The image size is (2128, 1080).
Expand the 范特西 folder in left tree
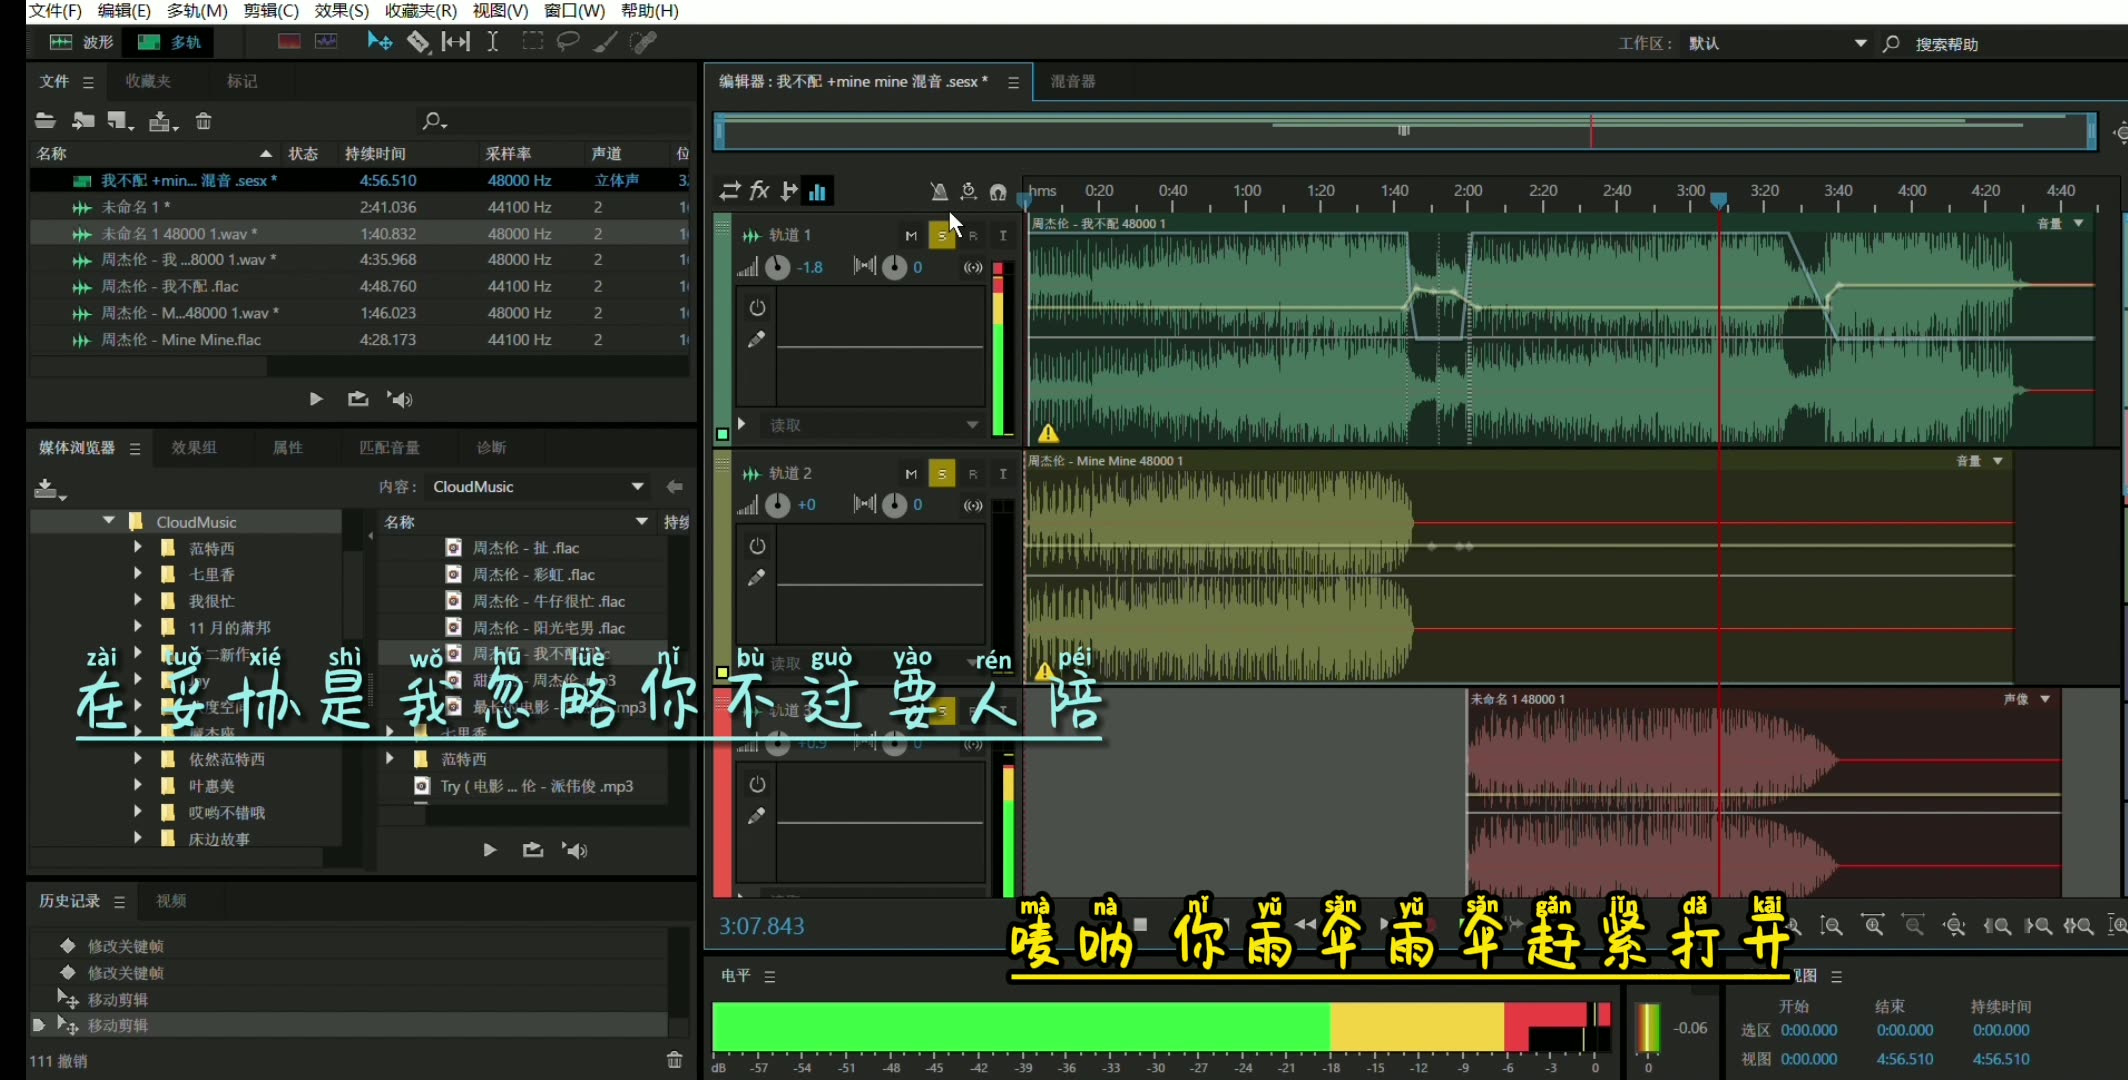tap(138, 547)
